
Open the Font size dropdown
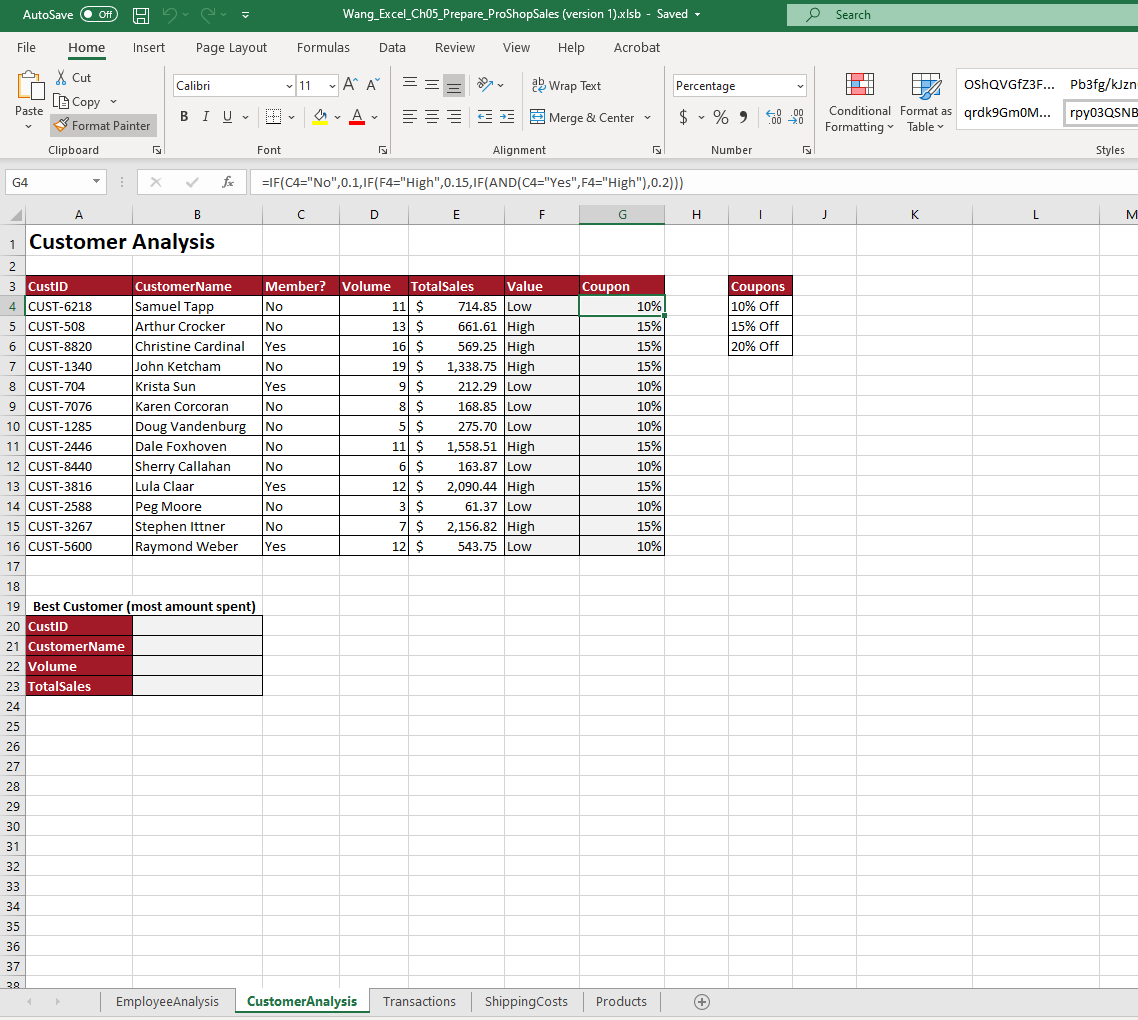click(x=332, y=86)
